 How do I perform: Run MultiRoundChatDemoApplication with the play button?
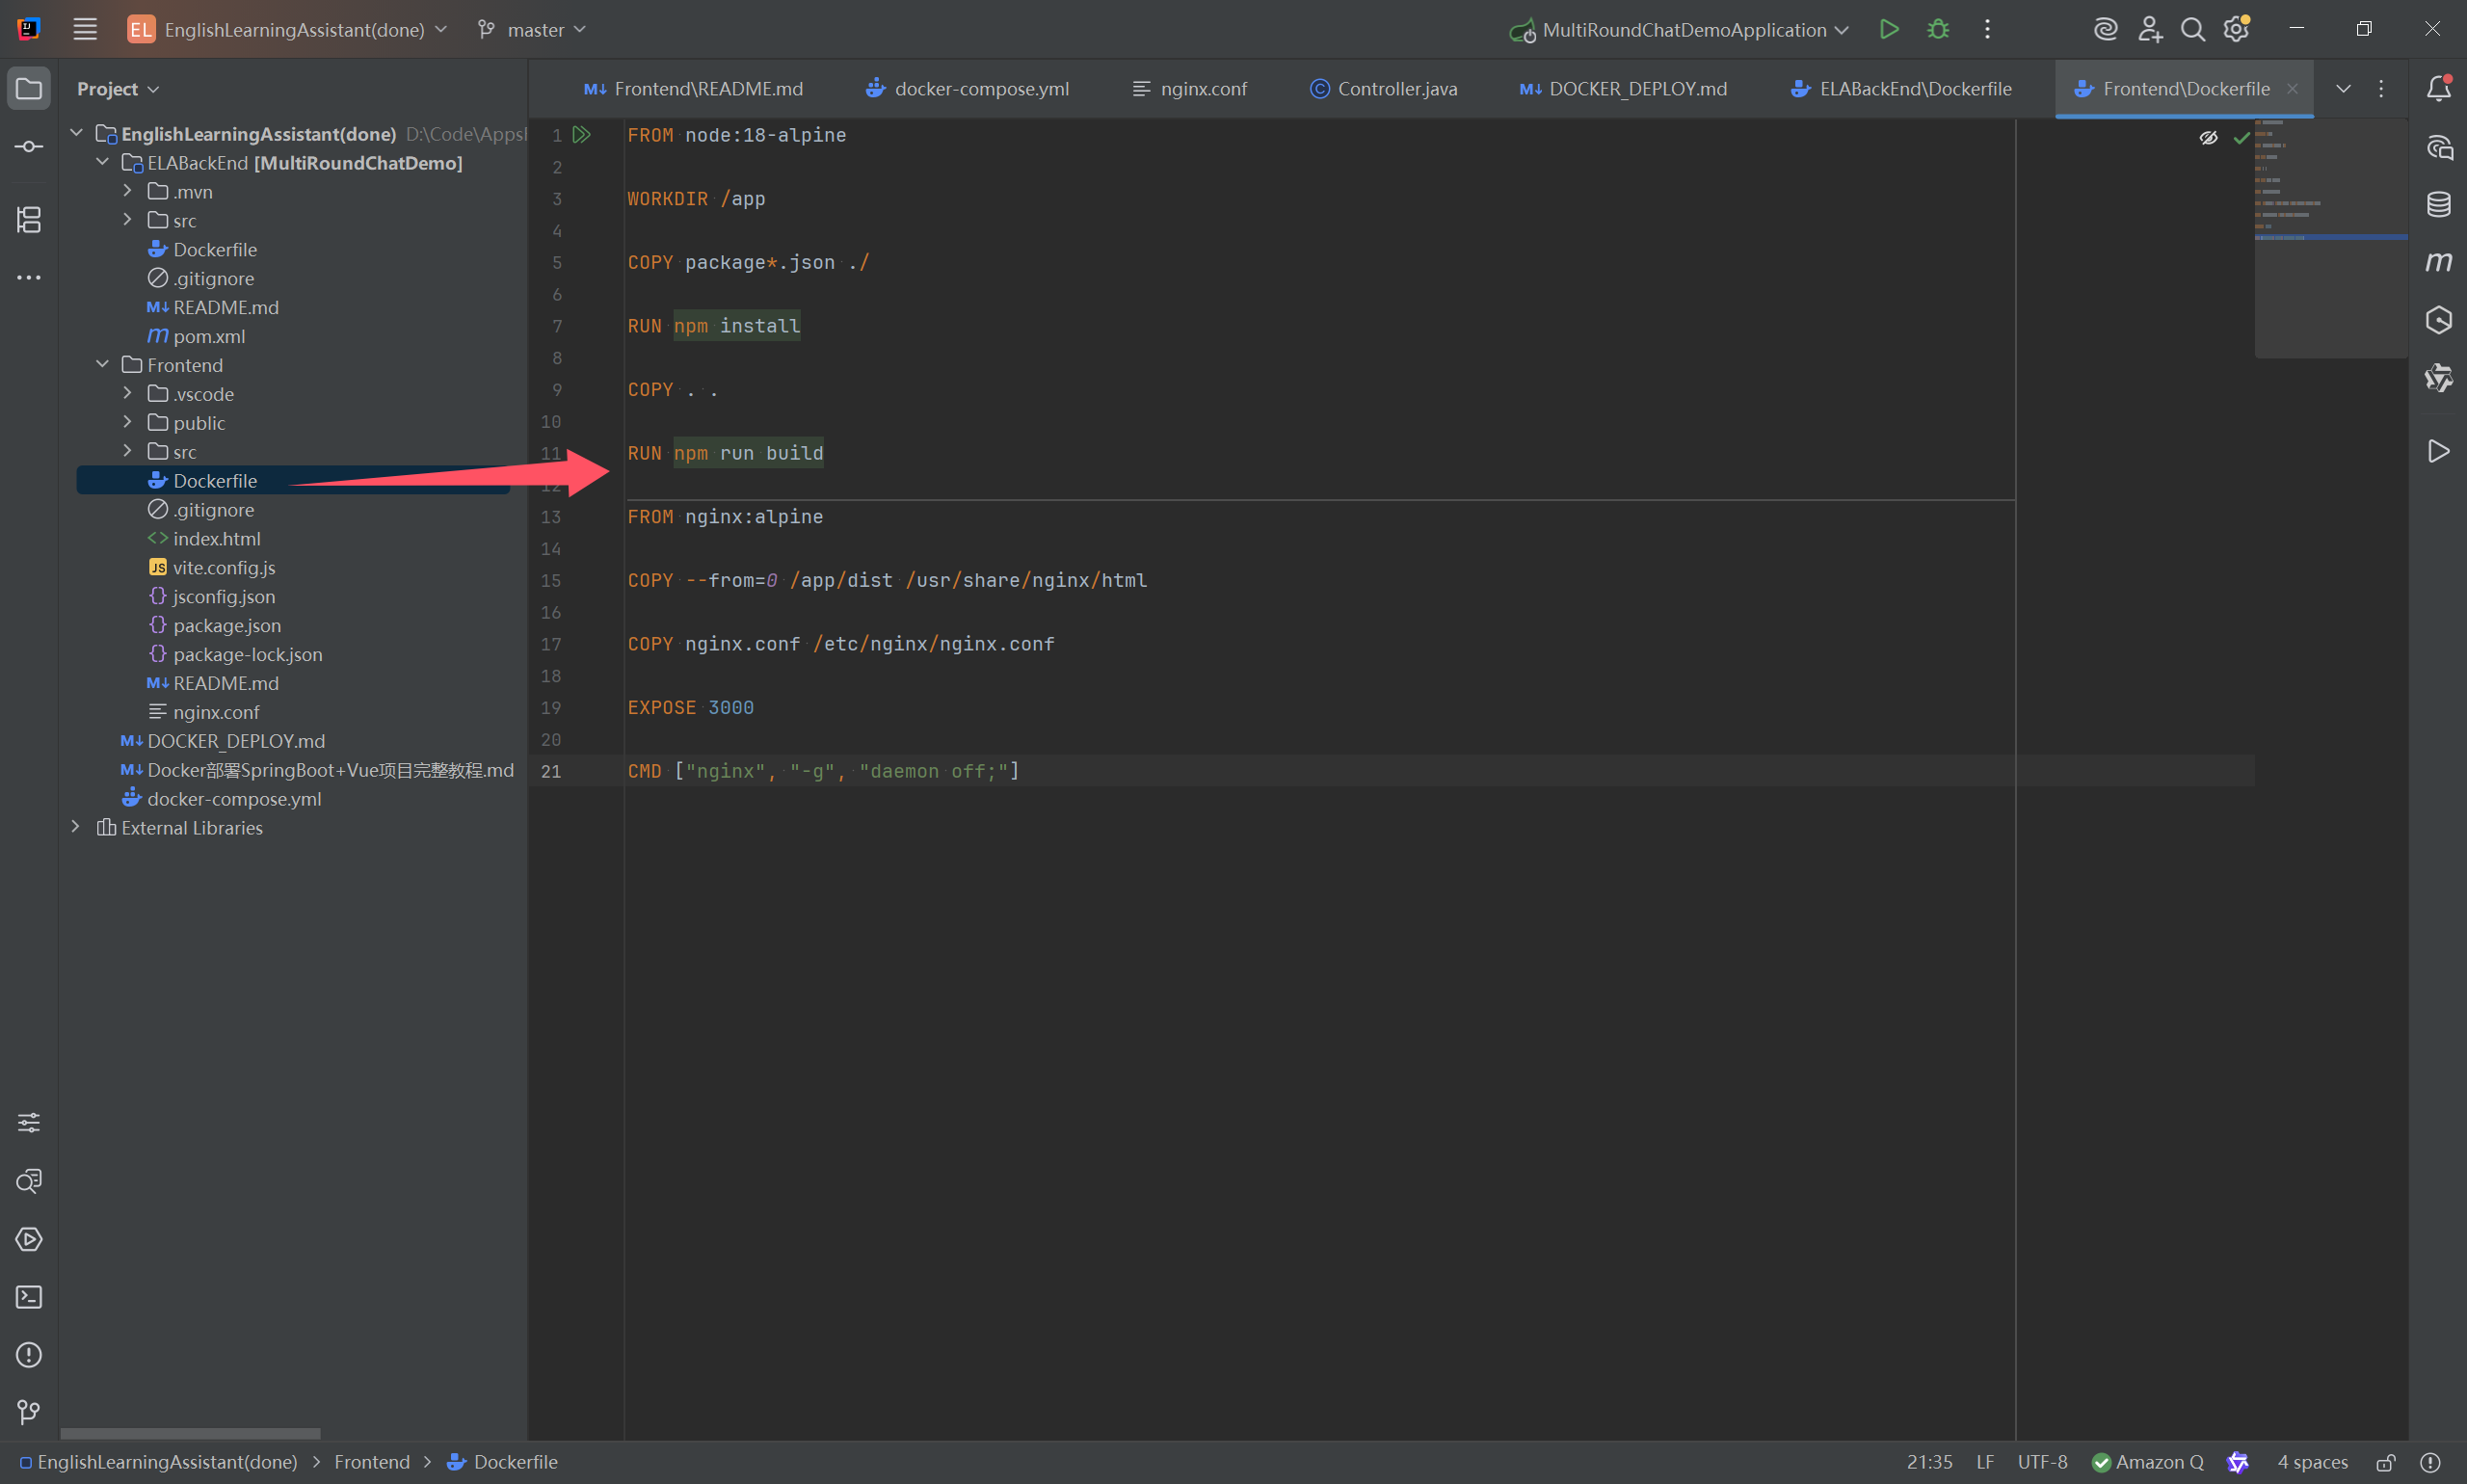[1888, 29]
